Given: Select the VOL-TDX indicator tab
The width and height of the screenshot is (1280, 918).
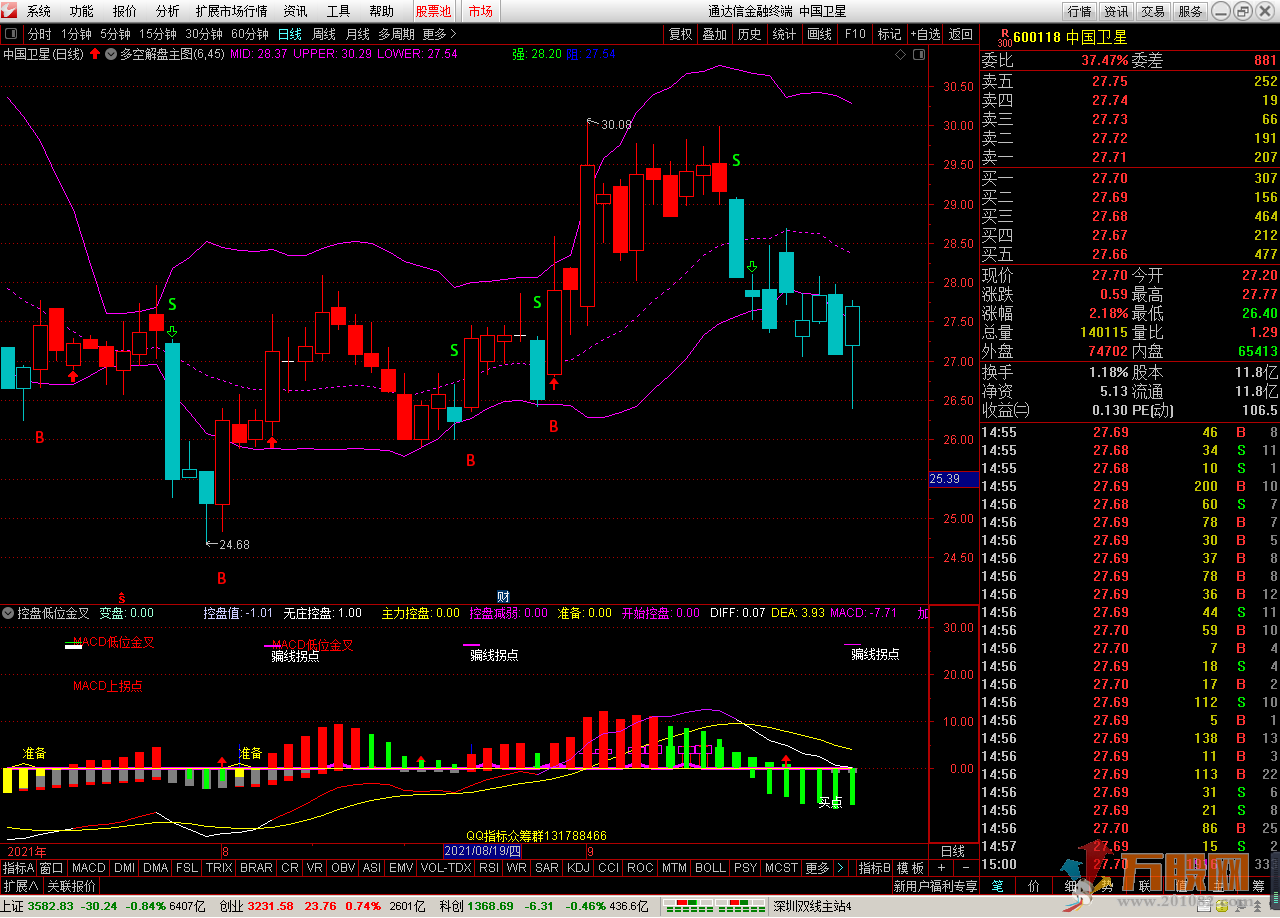Looking at the screenshot, I should (446, 868).
